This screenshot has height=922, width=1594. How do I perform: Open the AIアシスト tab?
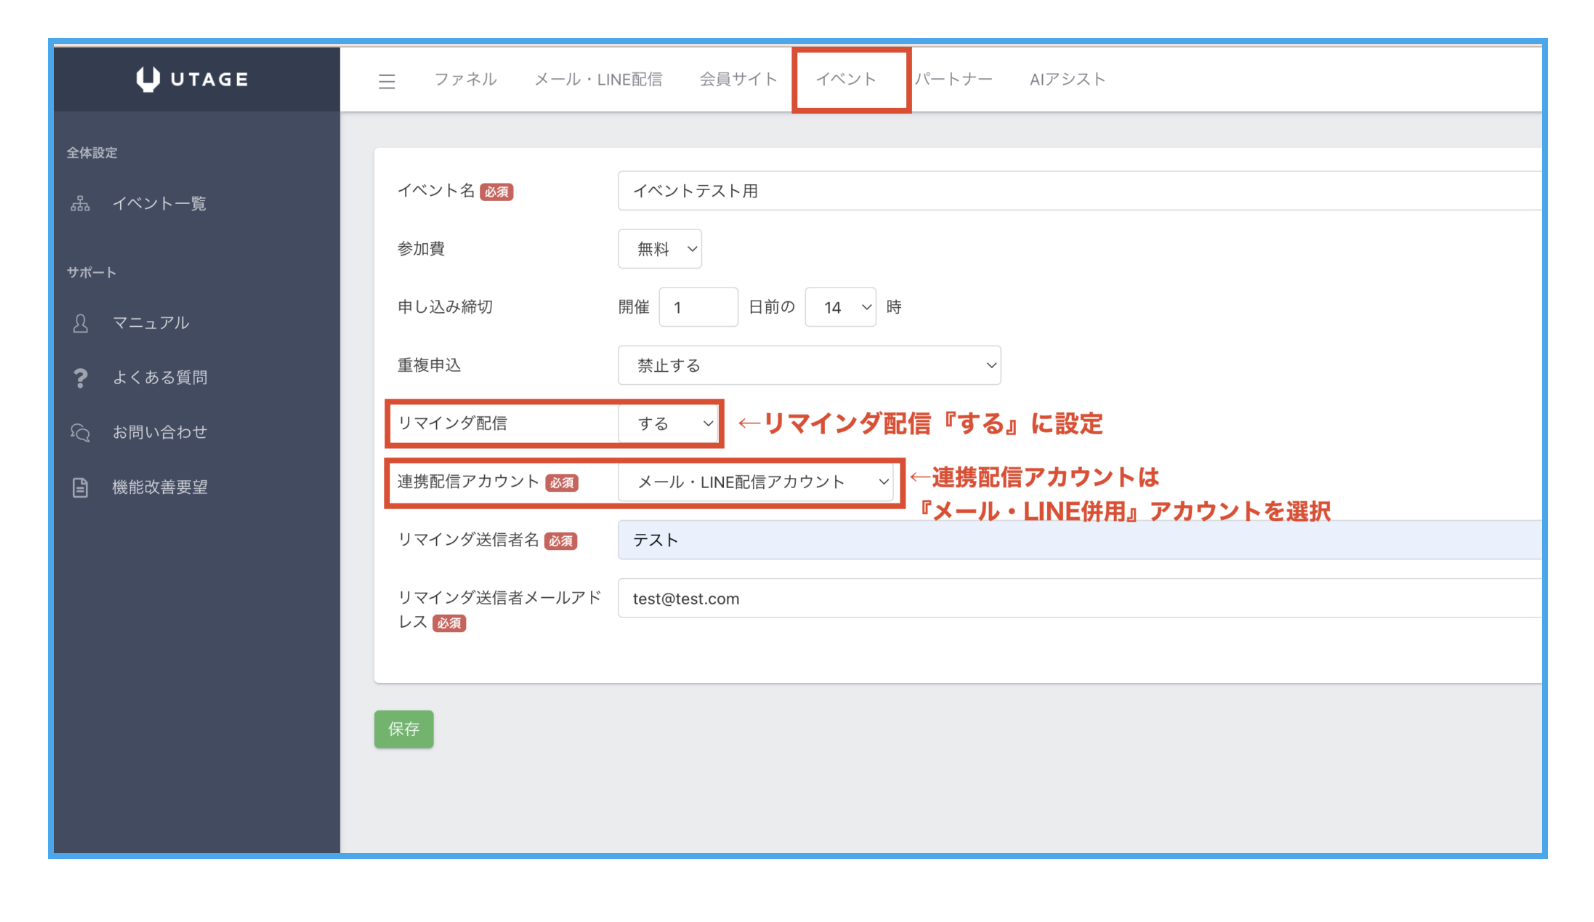click(x=1067, y=80)
